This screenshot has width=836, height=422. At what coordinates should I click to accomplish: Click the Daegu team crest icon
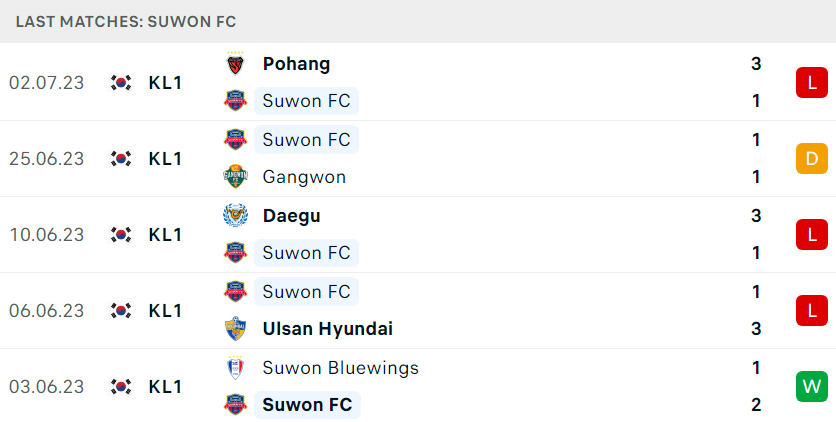pos(235,216)
